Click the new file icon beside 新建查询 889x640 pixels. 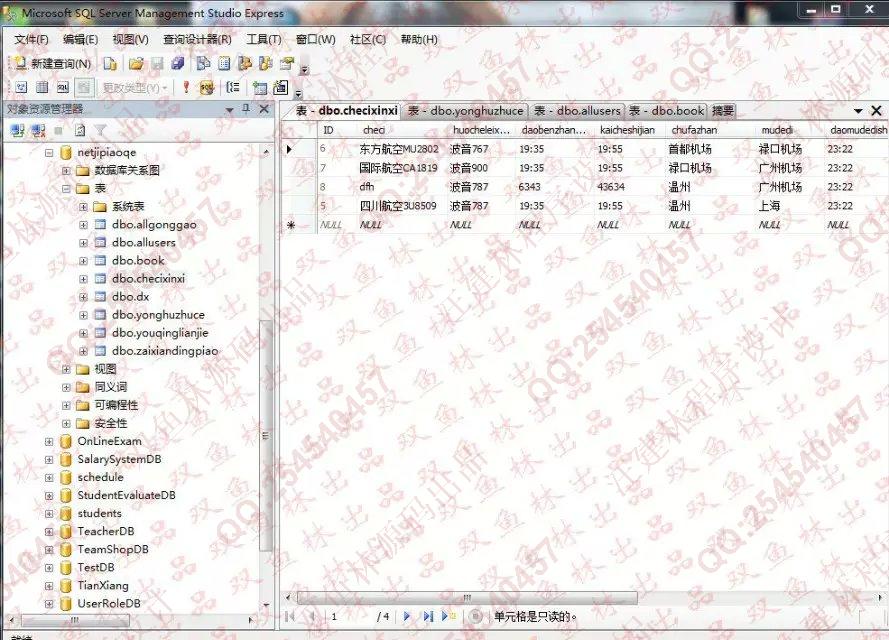pyautogui.click(x=110, y=63)
